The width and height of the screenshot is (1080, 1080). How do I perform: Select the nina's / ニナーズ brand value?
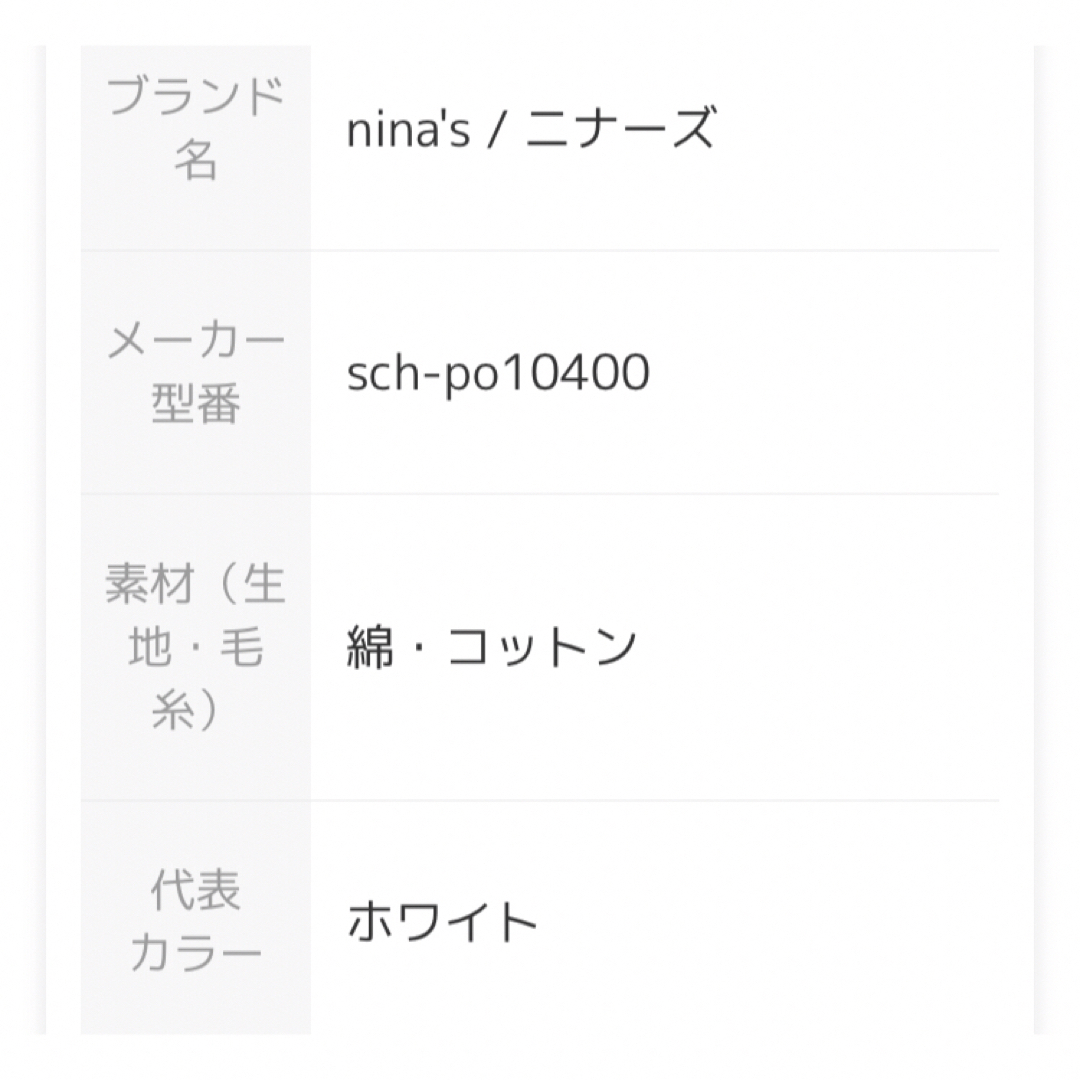tap(531, 129)
